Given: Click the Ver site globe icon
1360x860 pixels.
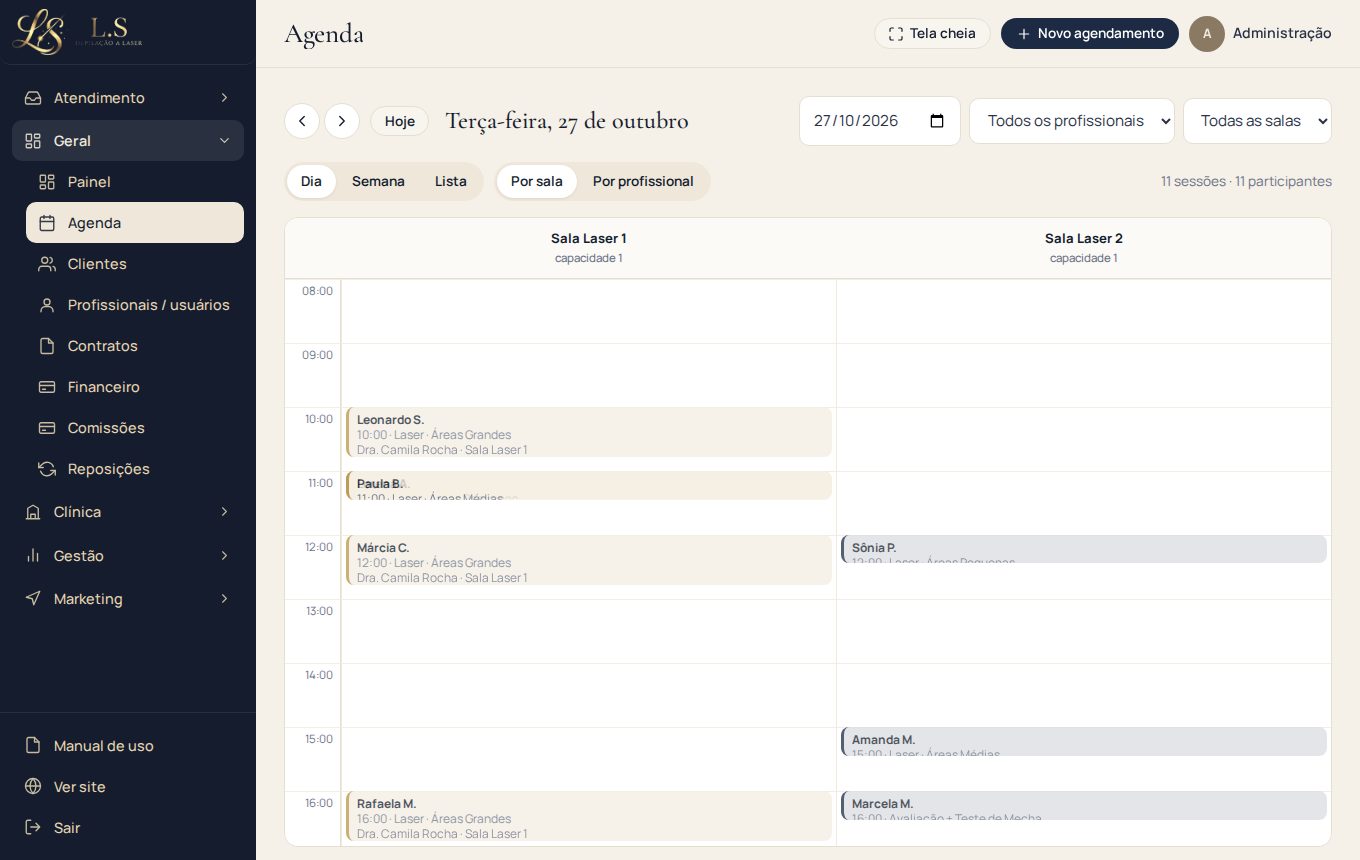Looking at the screenshot, I should [33, 787].
